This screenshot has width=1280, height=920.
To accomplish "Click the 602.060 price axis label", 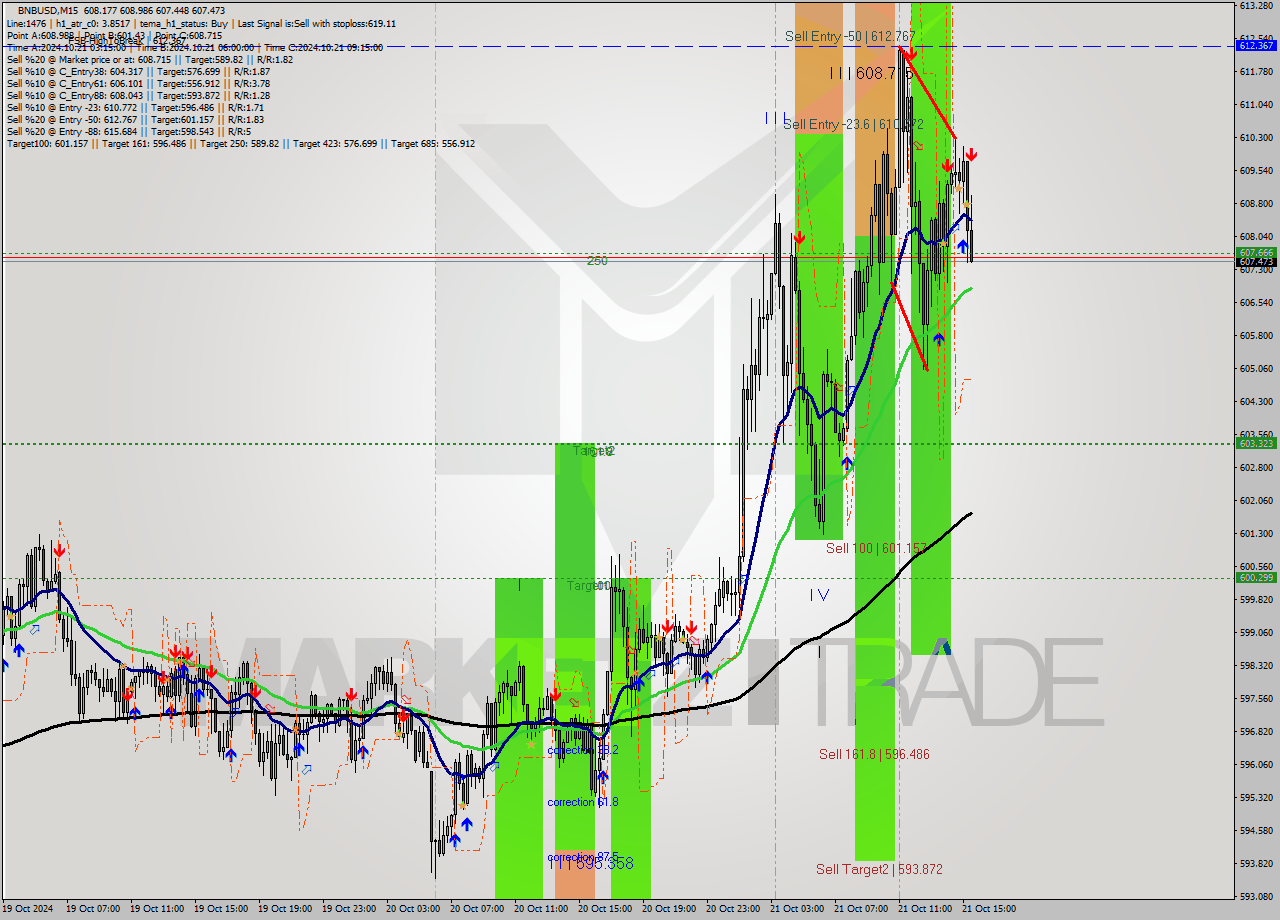I will click(x=1256, y=500).
